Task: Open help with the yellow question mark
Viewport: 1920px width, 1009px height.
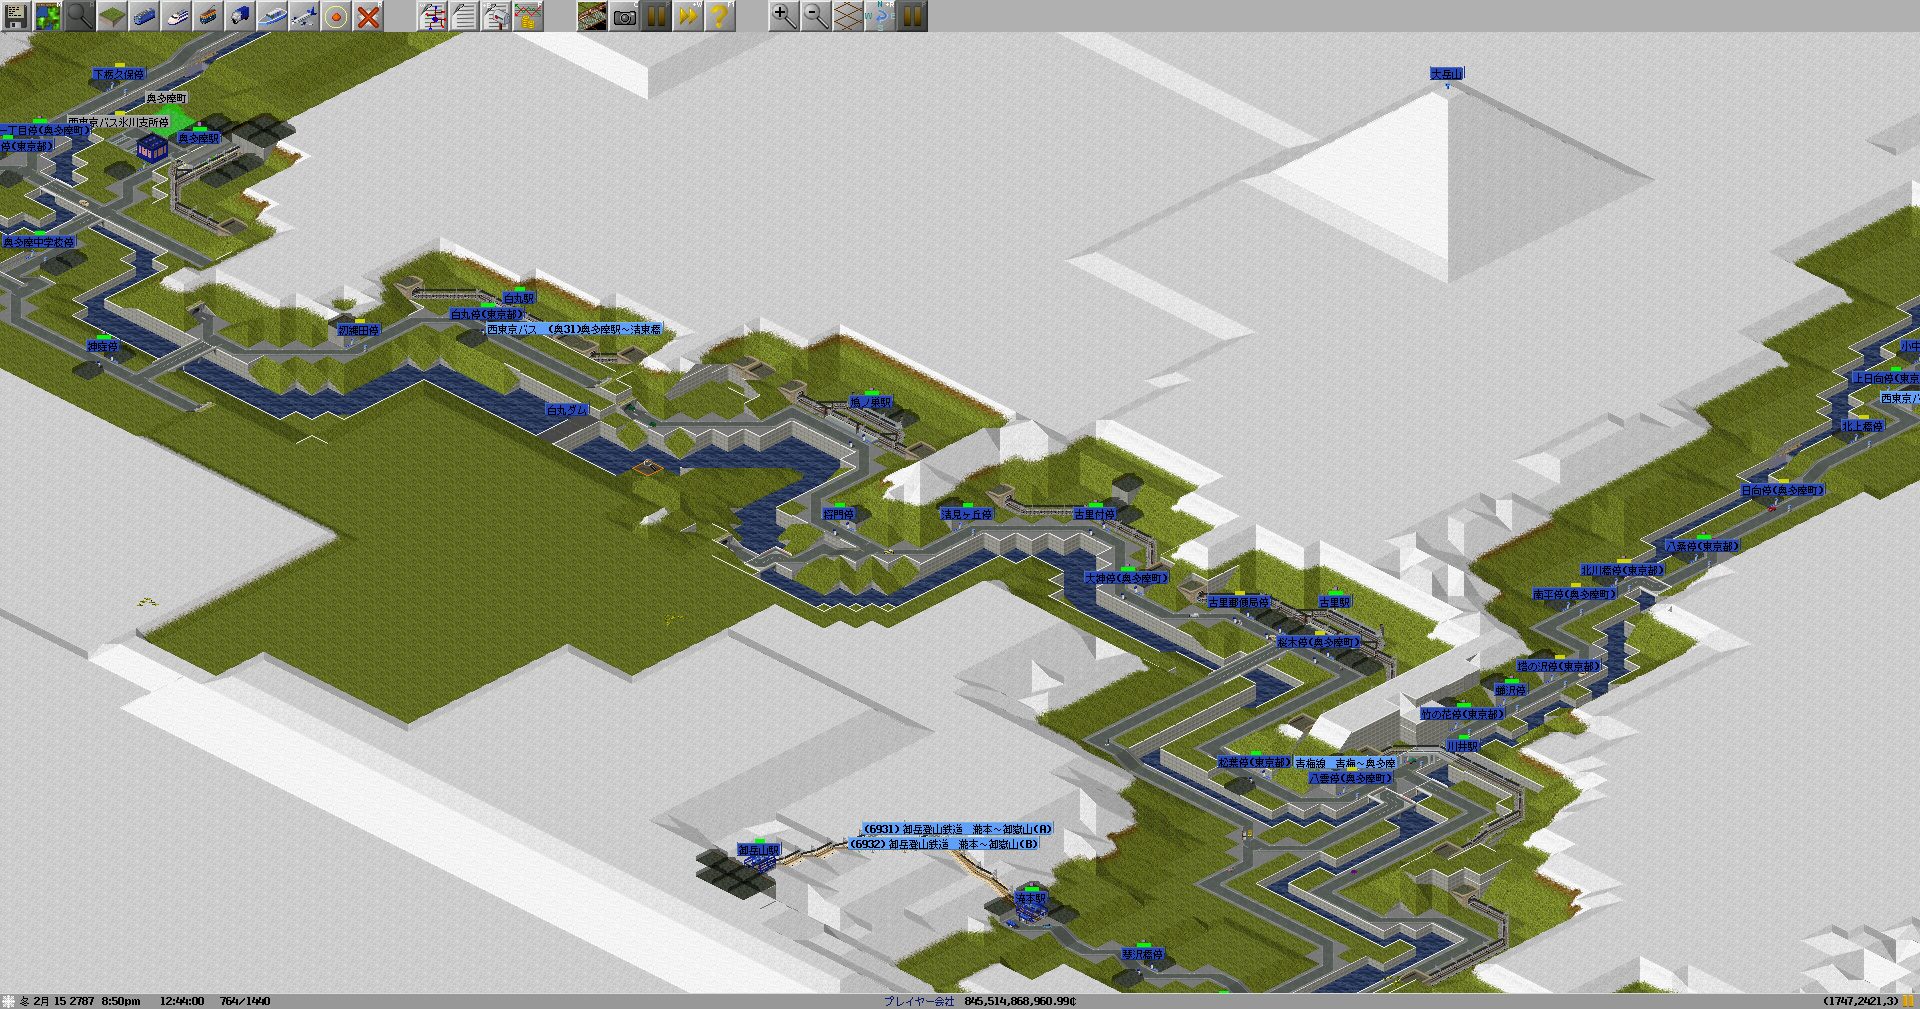Action: tap(720, 16)
